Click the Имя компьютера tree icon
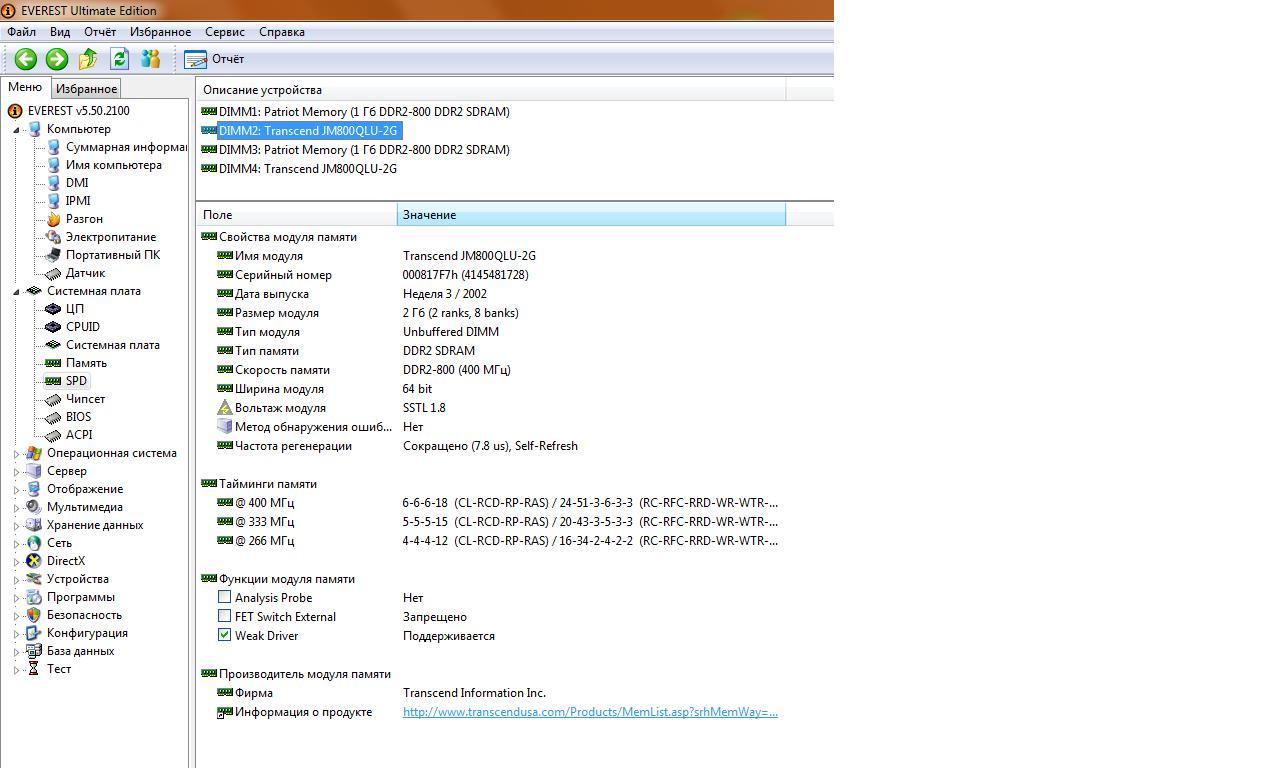Image resolution: width=1280 pixels, height=768 pixels. click(x=53, y=165)
